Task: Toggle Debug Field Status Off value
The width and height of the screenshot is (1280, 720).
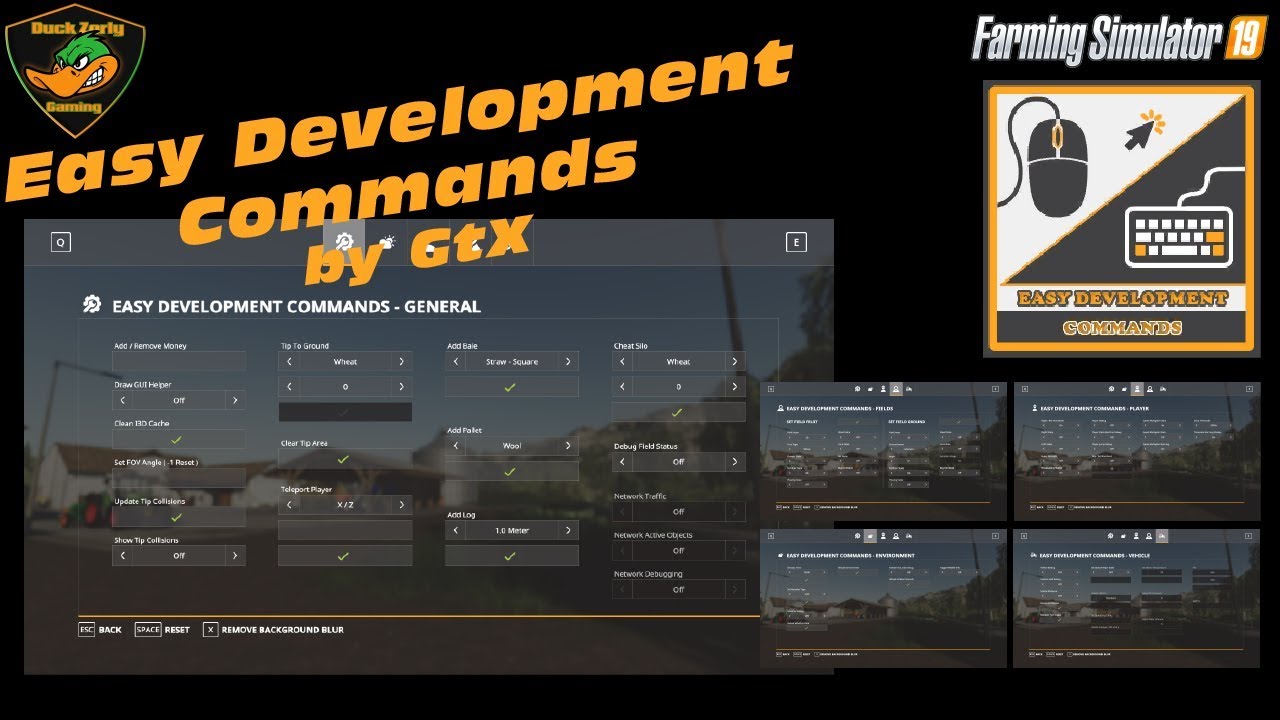Action: click(678, 462)
